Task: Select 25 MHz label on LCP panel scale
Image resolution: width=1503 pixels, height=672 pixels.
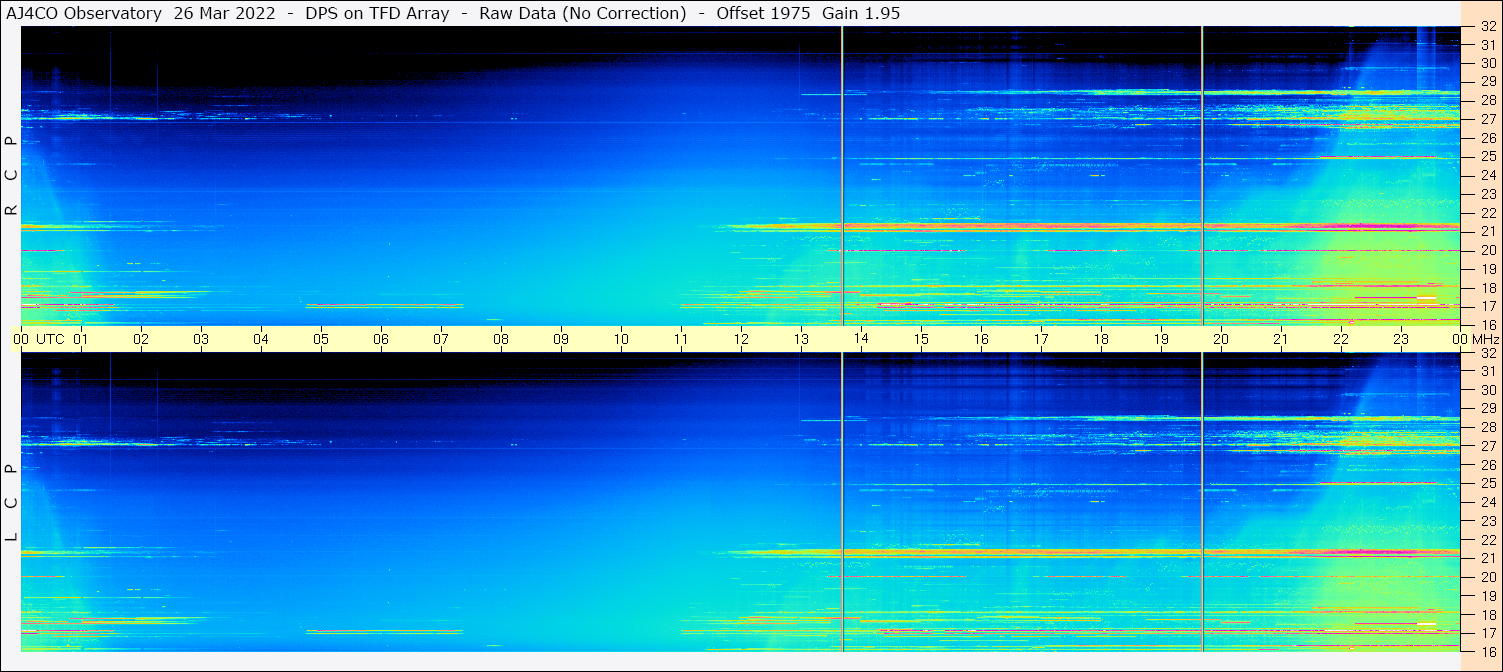Action: point(1487,483)
